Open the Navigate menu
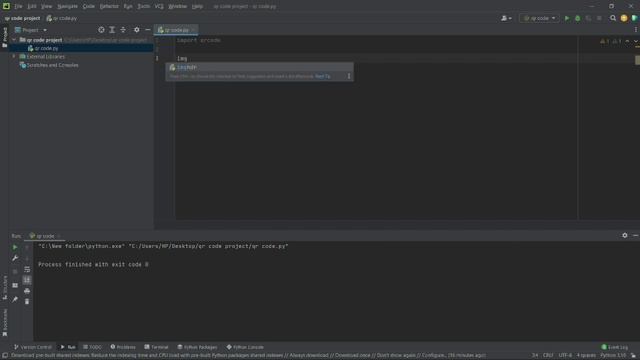 [x=67, y=6]
